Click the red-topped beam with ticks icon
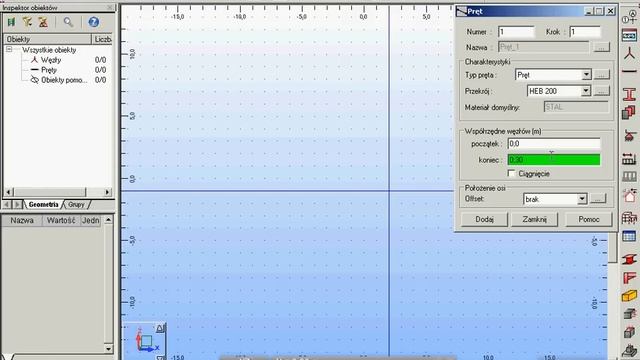Viewport: 640px width, 360px height. [629, 158]
